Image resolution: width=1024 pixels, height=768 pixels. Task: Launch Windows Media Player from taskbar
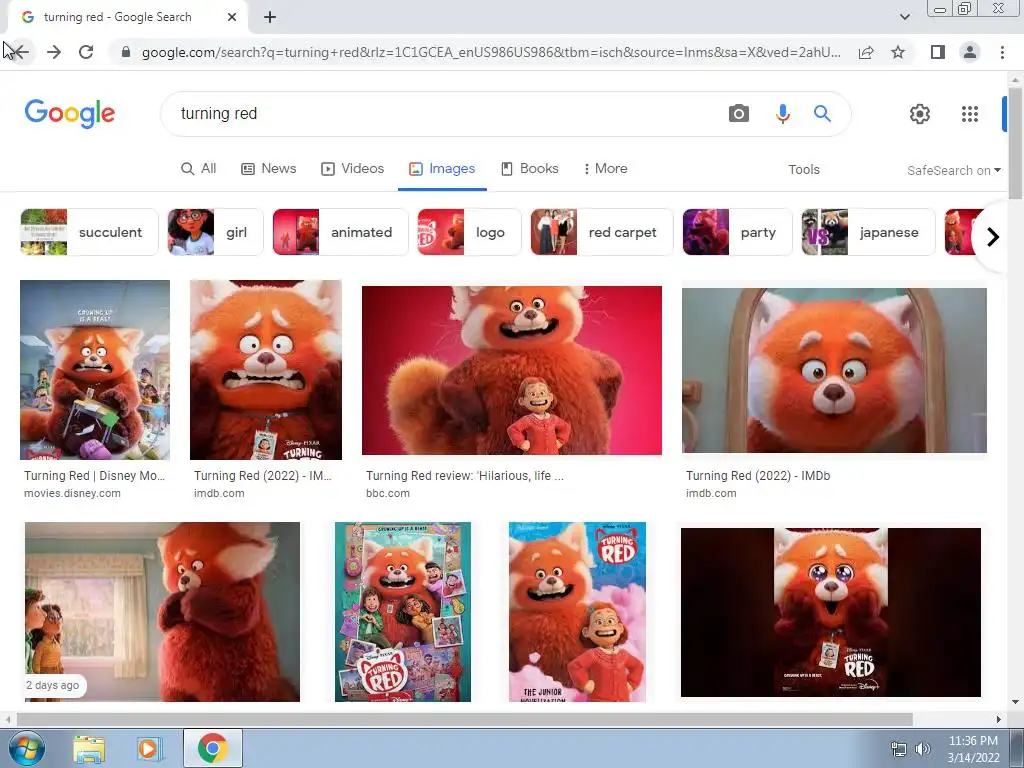click(148, 749)
